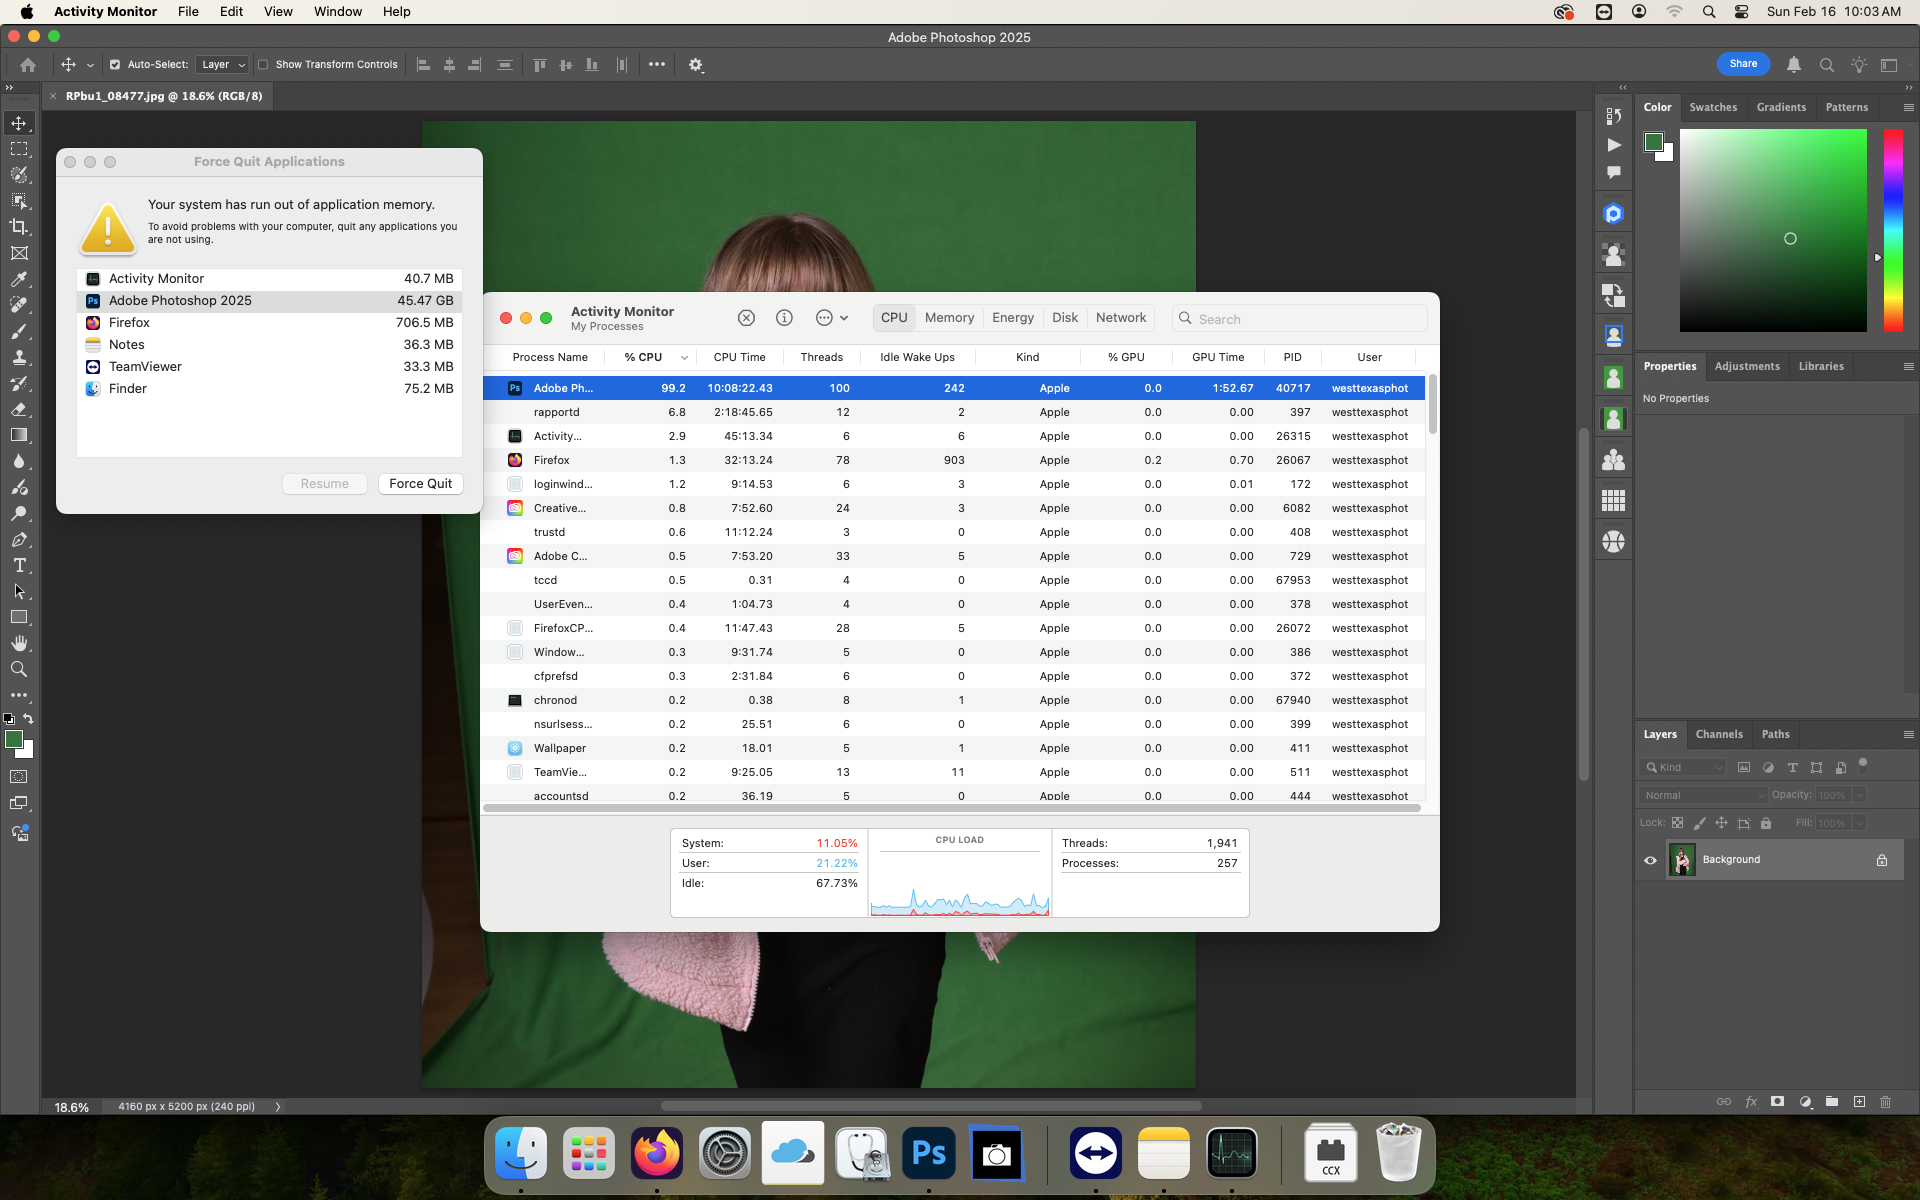Select the Crop tool

19,227
